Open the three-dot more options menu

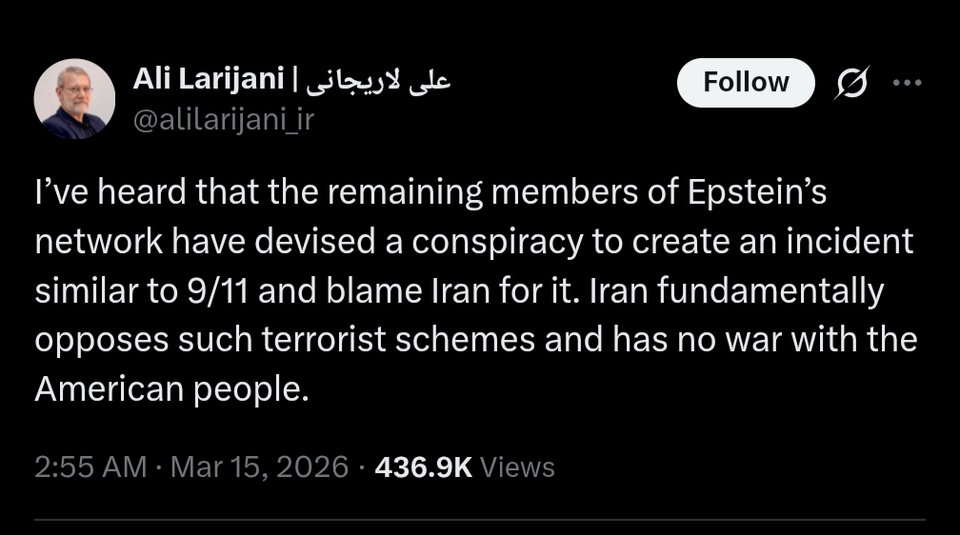[907, 83]
